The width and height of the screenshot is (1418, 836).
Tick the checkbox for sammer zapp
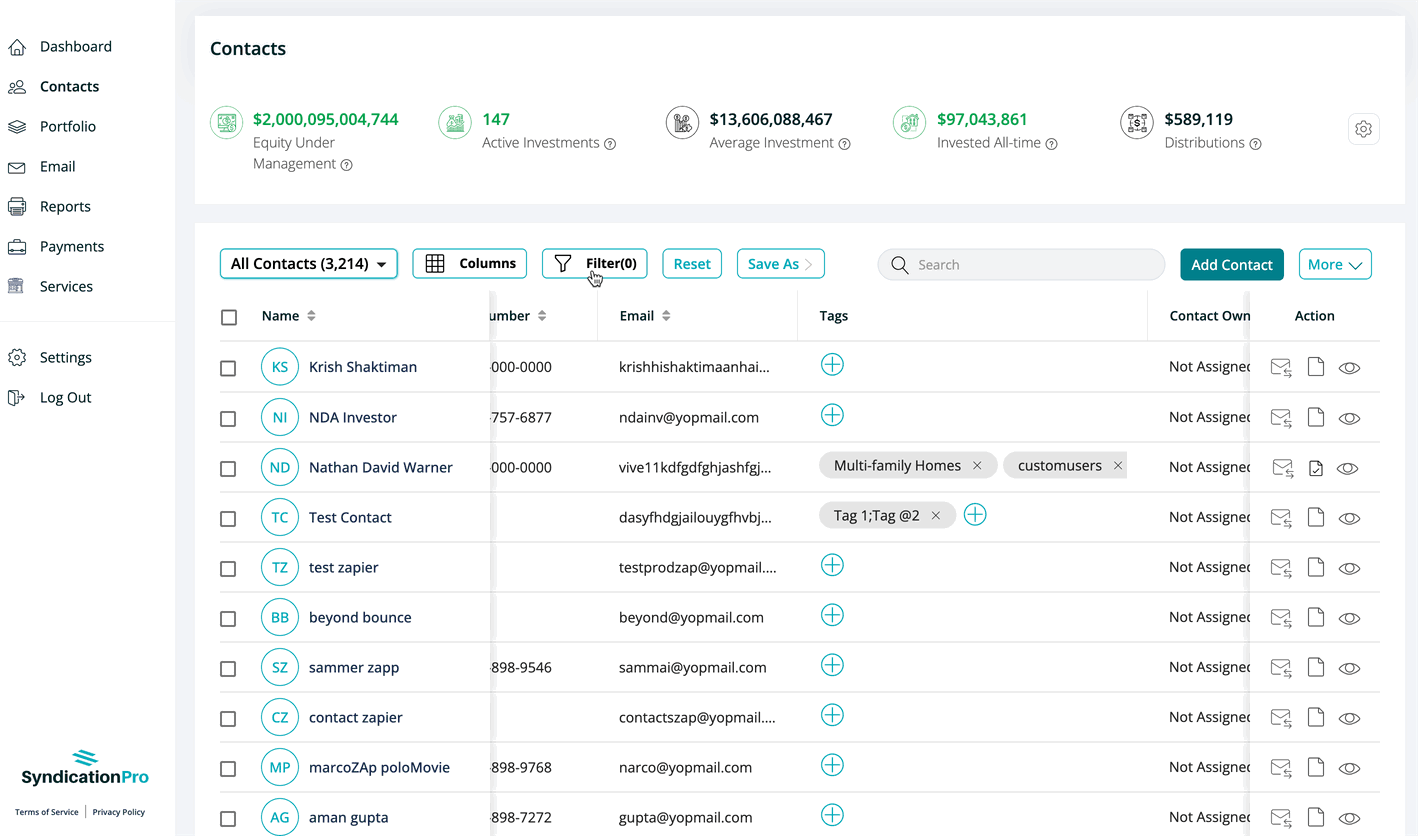point(228,668)
